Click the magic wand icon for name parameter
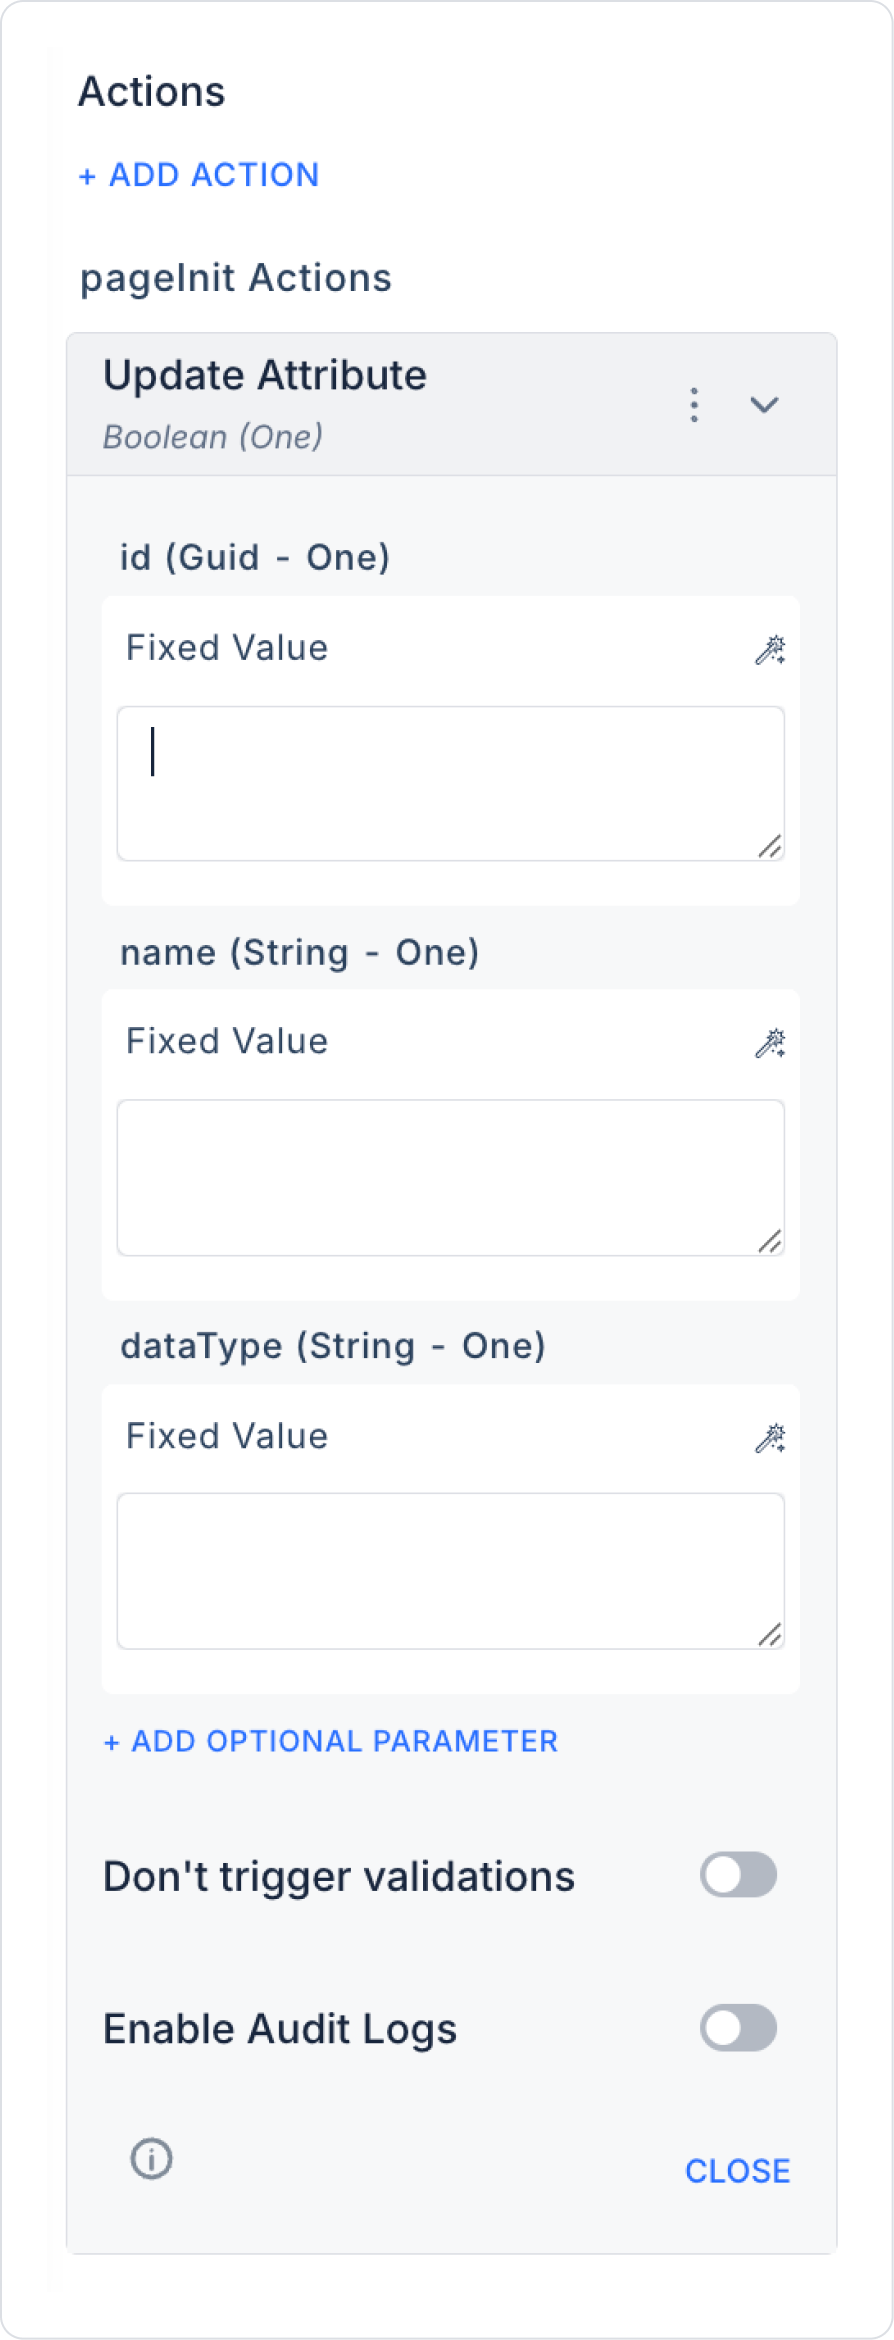Screen dimensions: 894x2340 point(769,1043)
